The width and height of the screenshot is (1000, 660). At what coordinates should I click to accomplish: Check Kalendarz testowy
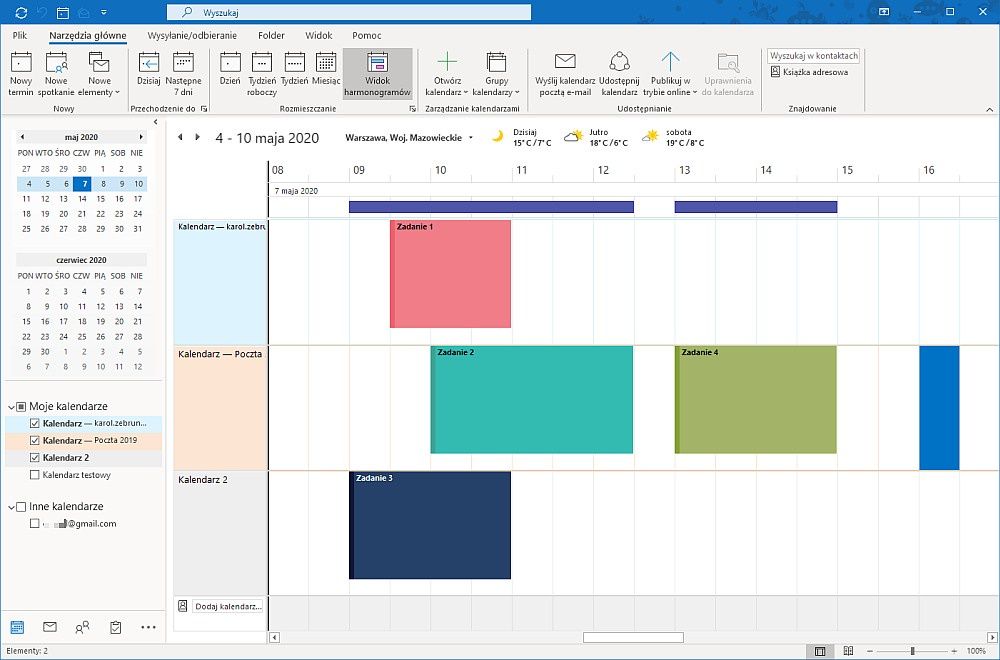point(34,474)
